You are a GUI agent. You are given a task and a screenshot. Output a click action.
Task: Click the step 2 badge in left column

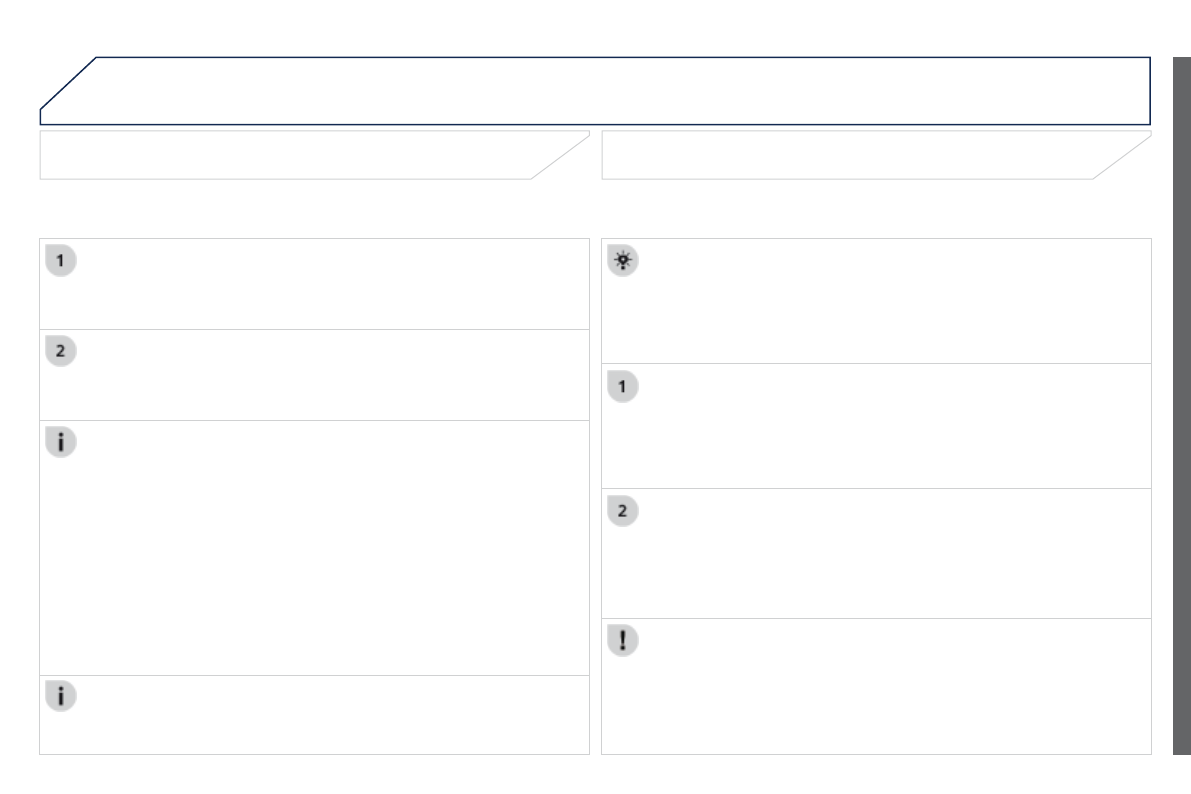click(62, 352)
